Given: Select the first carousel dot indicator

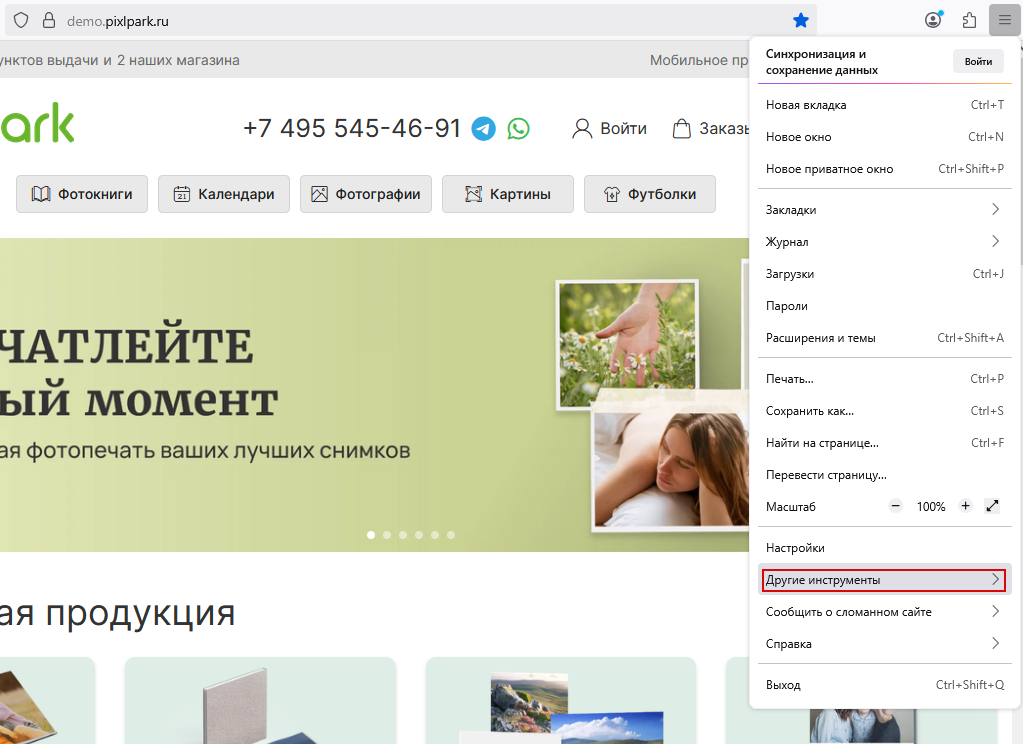Looking at the screenshot, I should pos(371,535).
